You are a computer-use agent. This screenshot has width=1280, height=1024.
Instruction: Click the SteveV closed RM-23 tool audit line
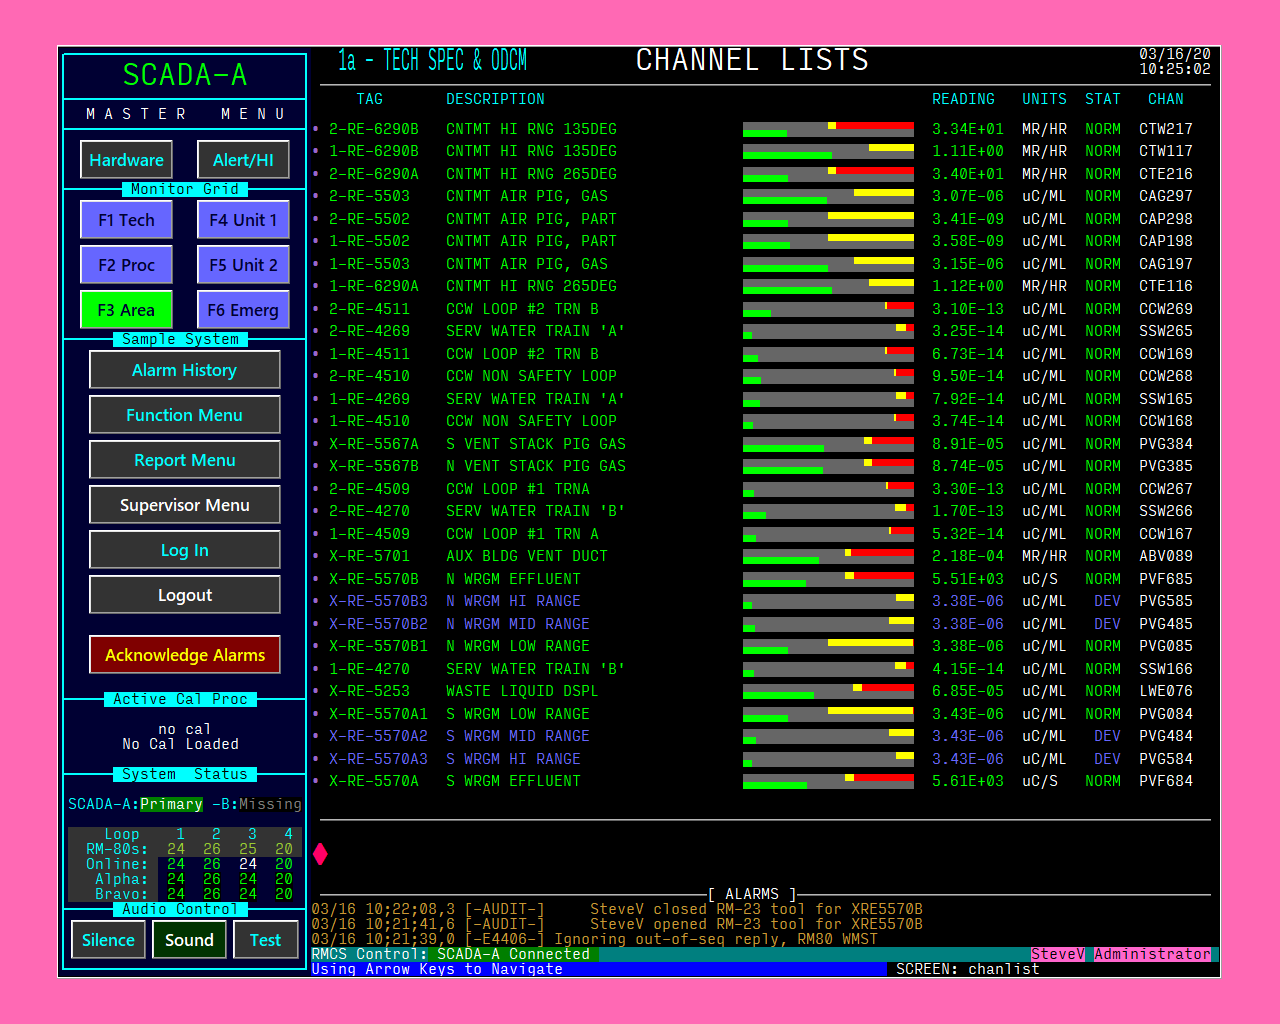click(x=617, y=909)
